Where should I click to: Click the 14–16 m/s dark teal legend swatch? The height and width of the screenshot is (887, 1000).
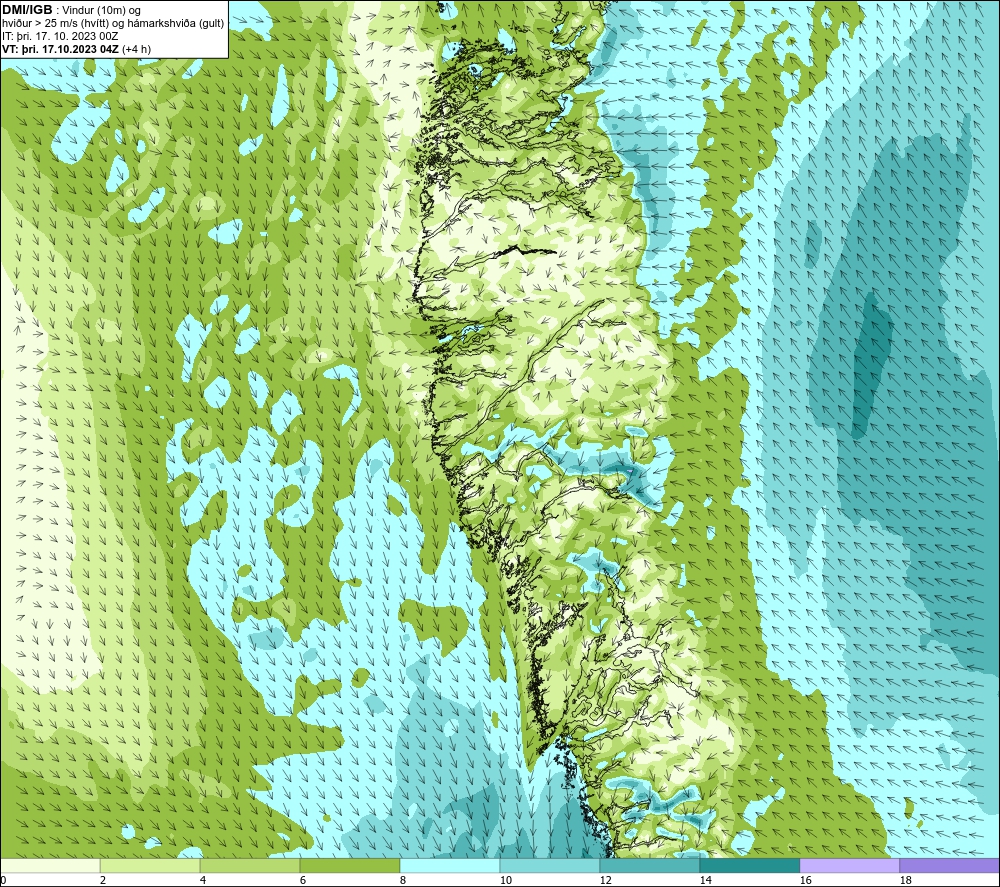tap(749, 865)
